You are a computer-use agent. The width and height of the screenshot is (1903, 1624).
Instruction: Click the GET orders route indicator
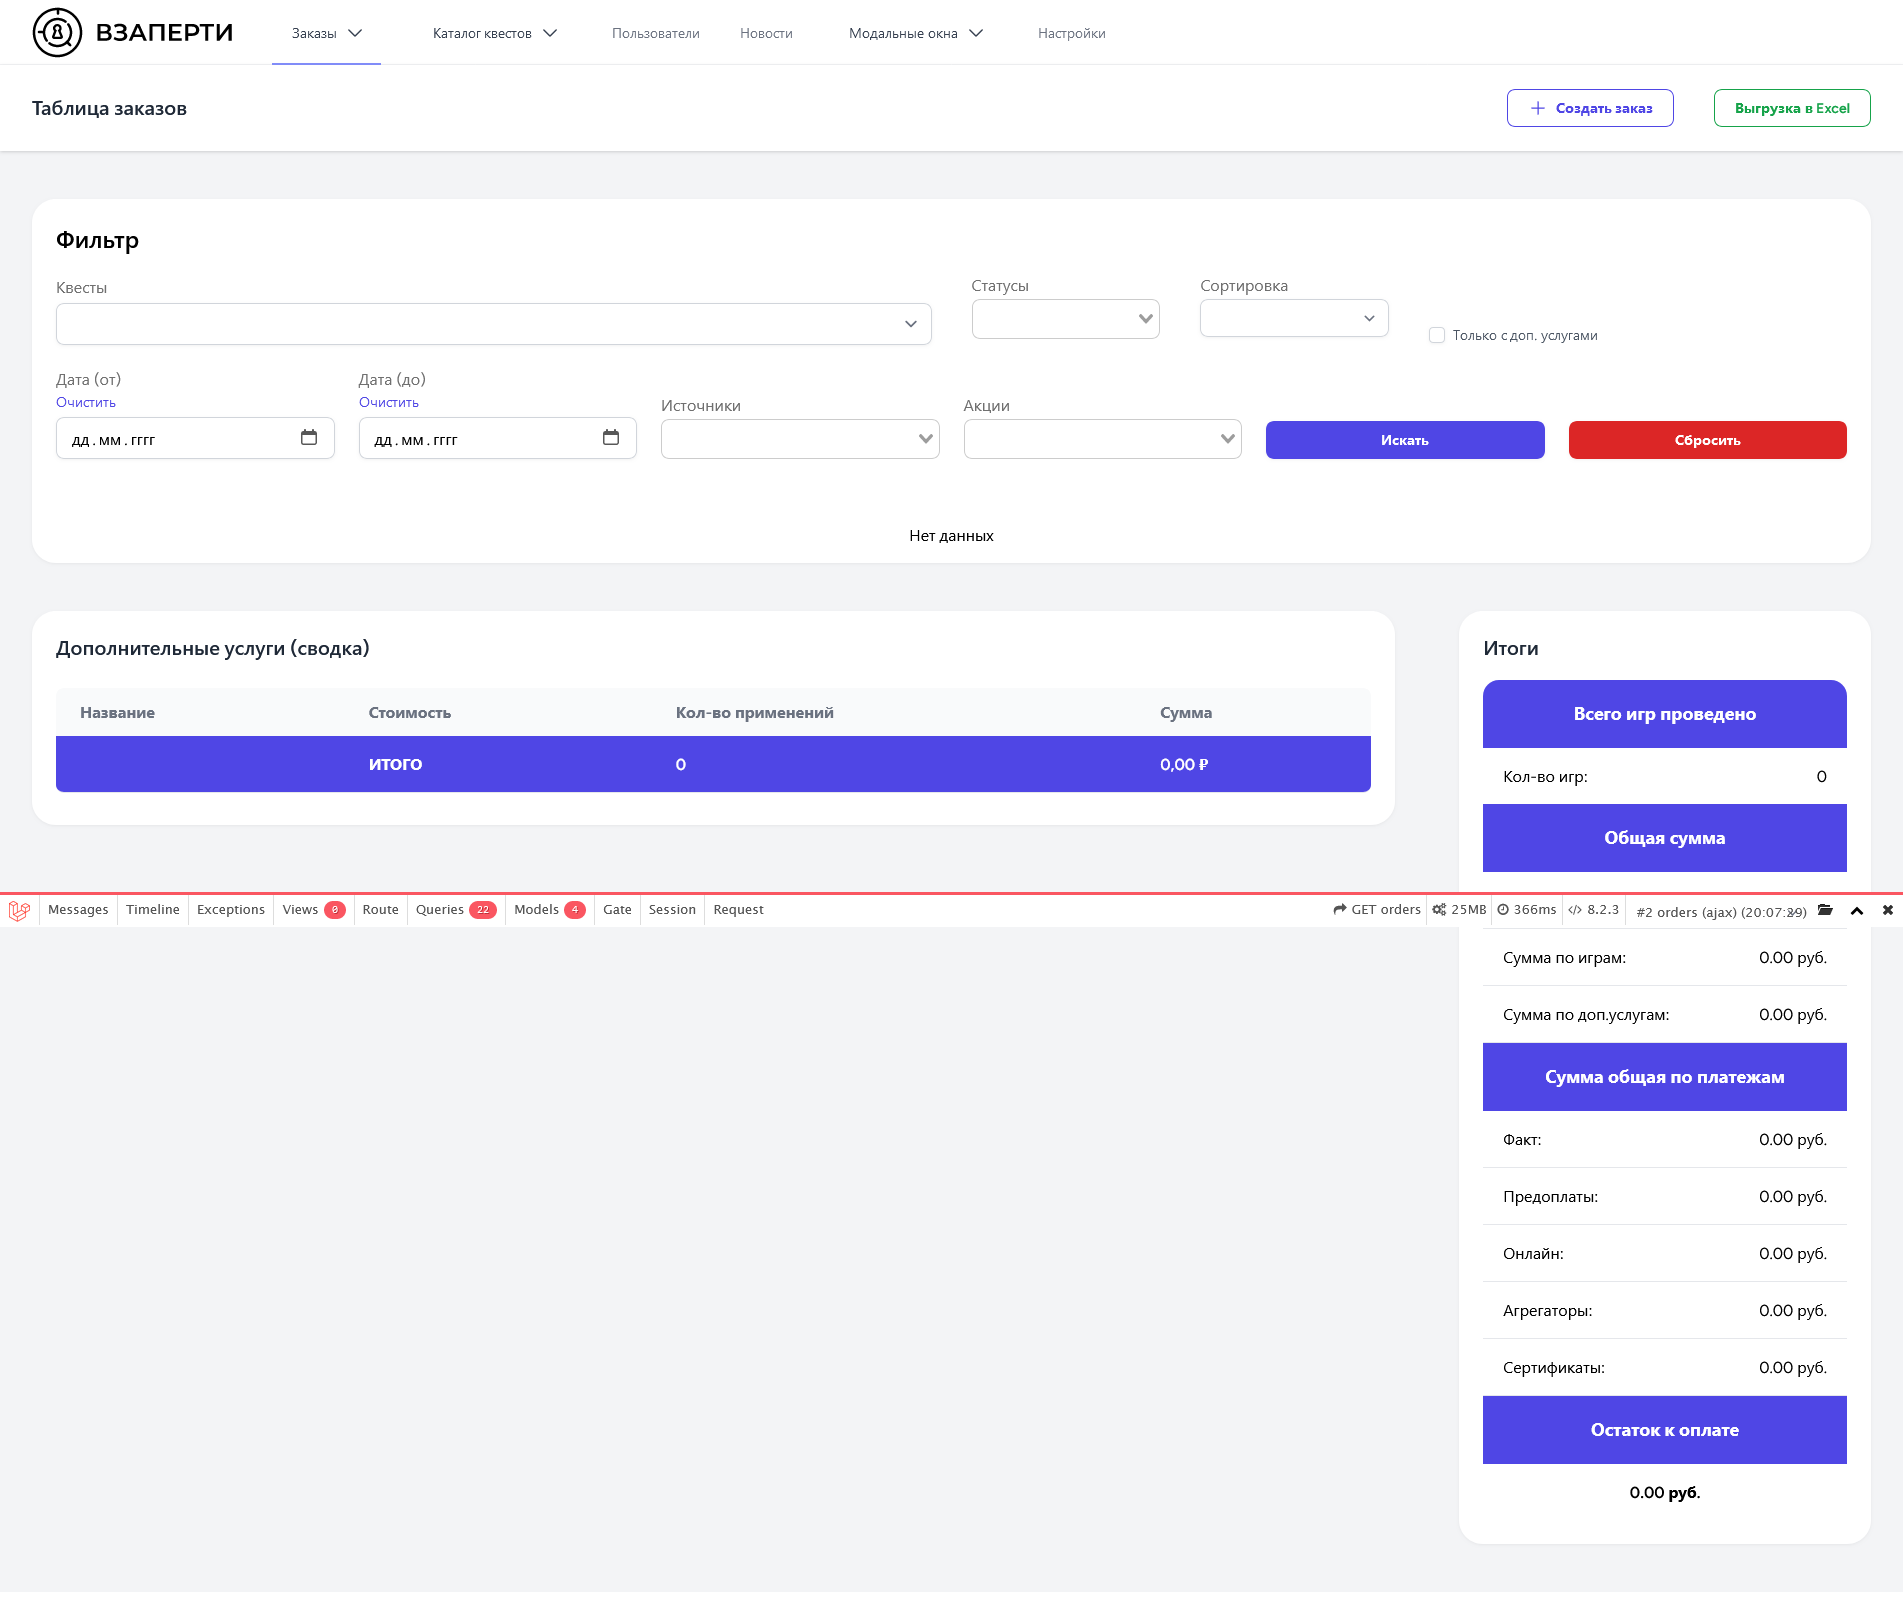(1377, 910)
